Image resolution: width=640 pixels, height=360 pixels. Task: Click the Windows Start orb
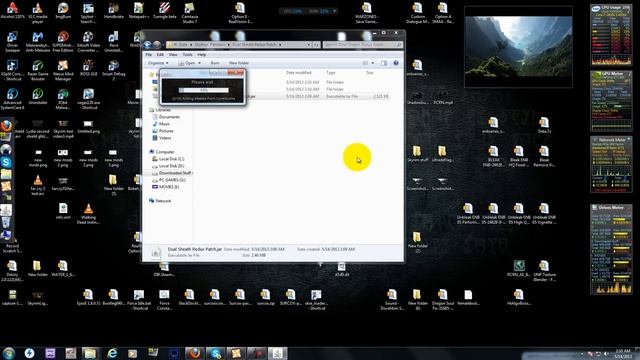point(9,353)
